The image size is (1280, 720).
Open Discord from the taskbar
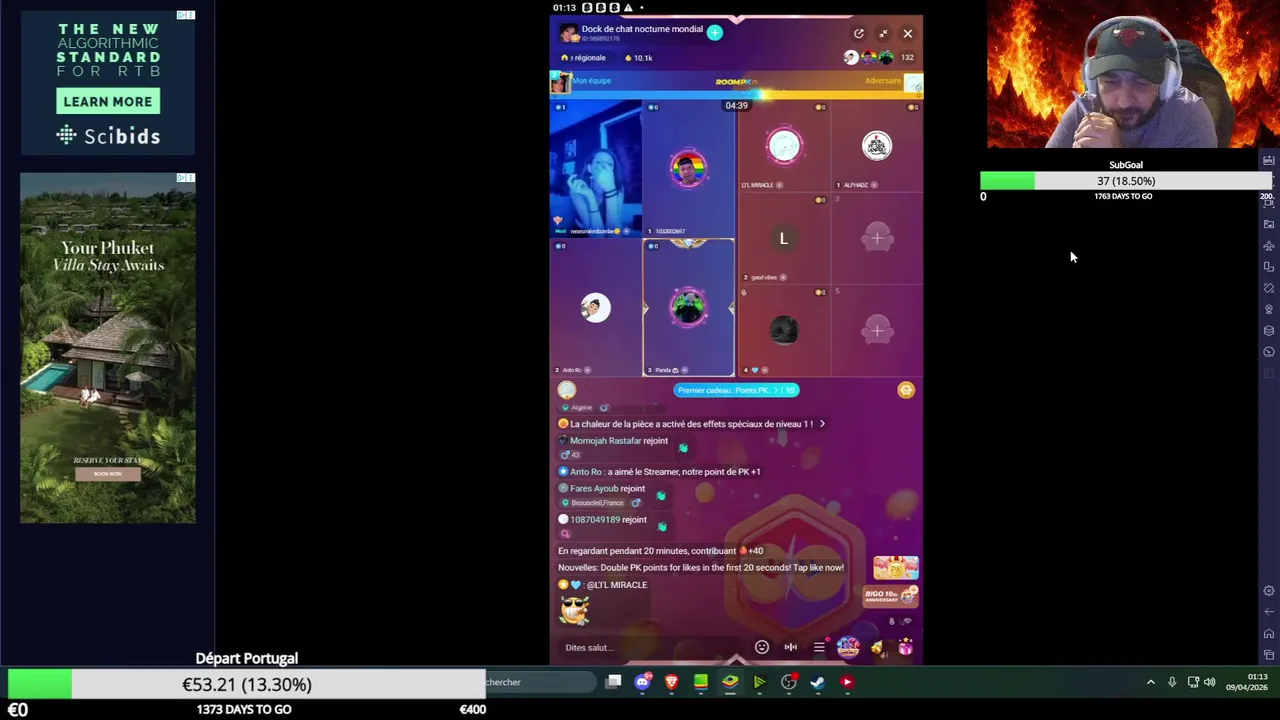point(643,682)
